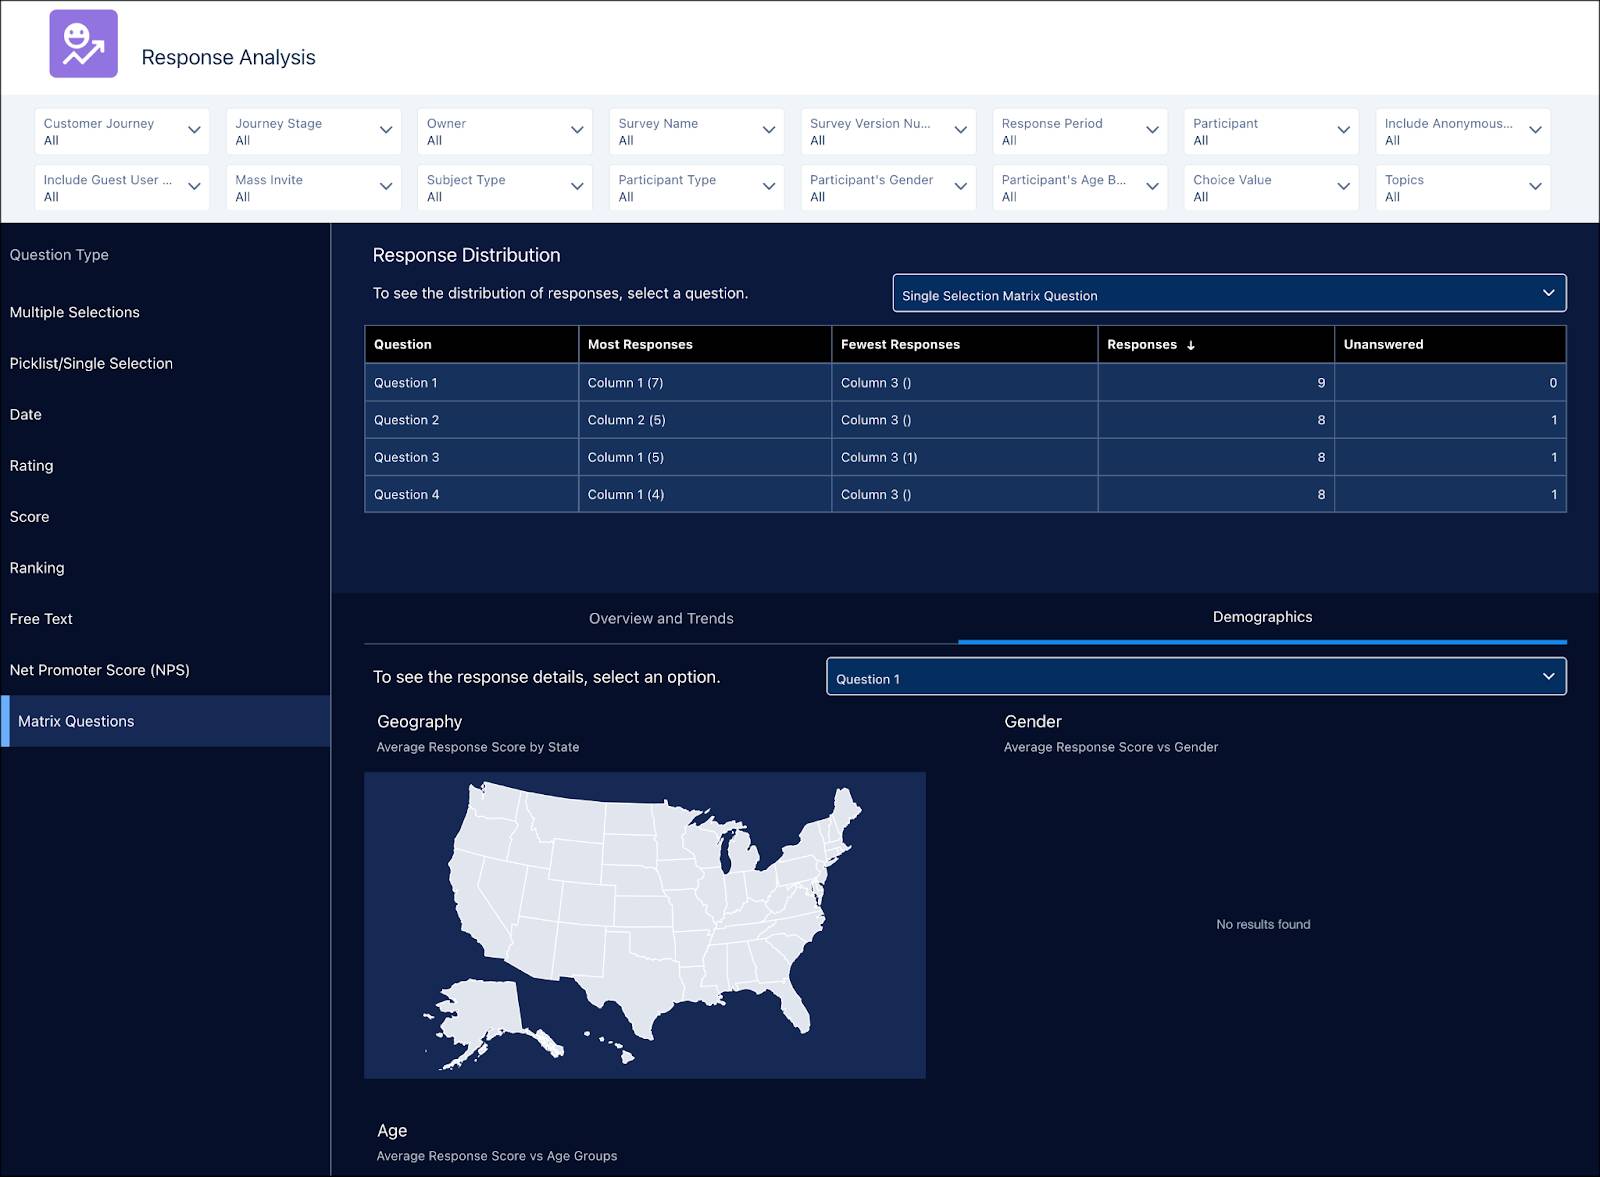Open the Single Selection Matrix Question dropdown
This screenshot has width=1600, height=1177.
[x=1228, y=293]
